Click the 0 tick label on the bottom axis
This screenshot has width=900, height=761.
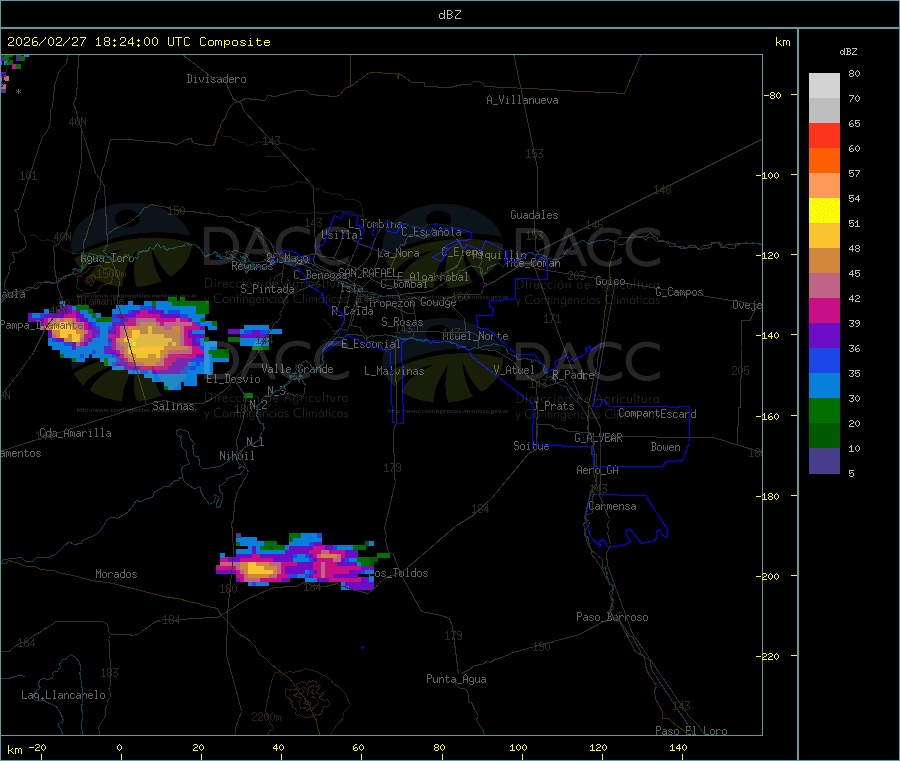[x=119, y=747]
